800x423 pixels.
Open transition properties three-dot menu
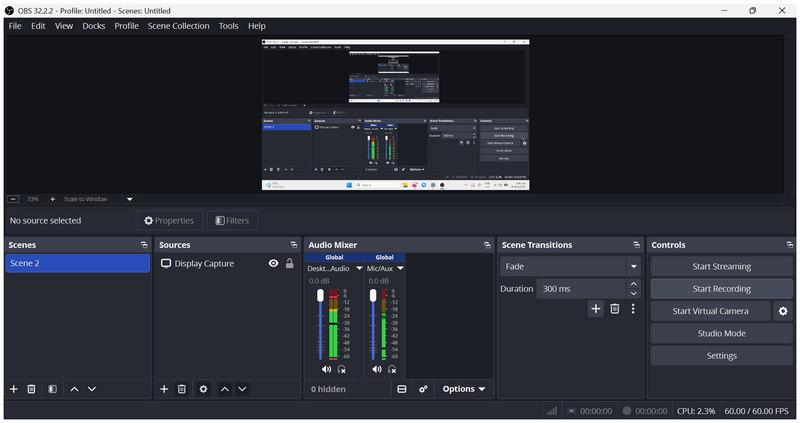(x=633, y=309)
